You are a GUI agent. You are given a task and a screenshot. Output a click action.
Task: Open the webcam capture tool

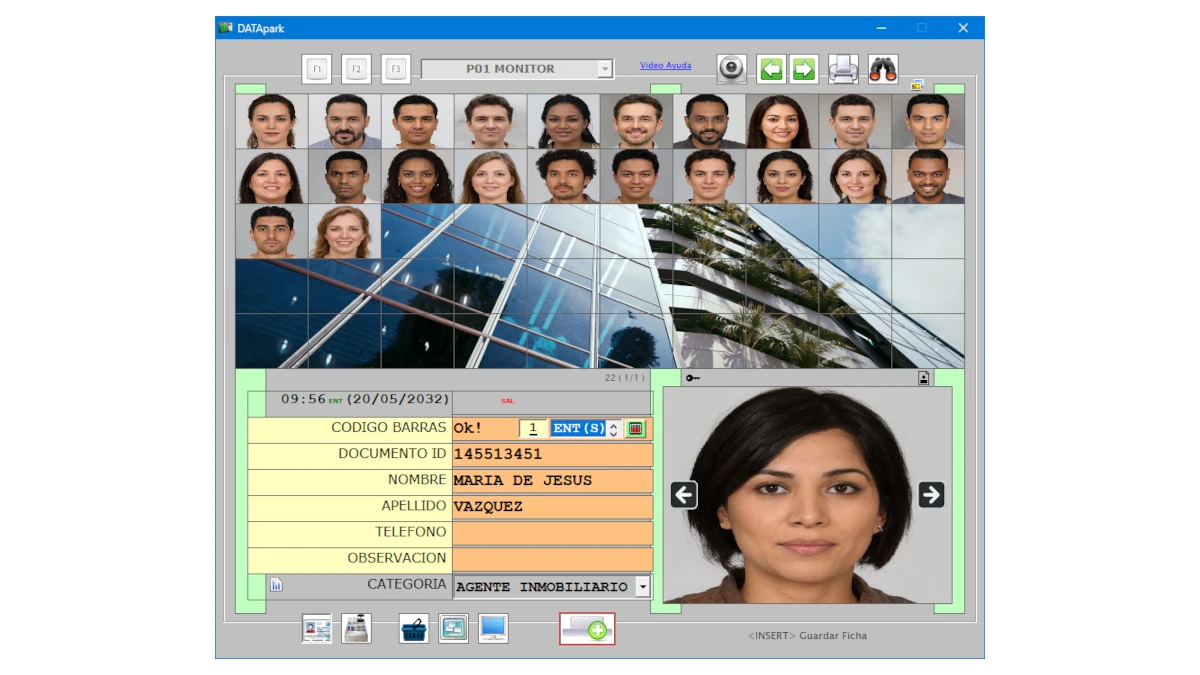[x=731, y=68]
